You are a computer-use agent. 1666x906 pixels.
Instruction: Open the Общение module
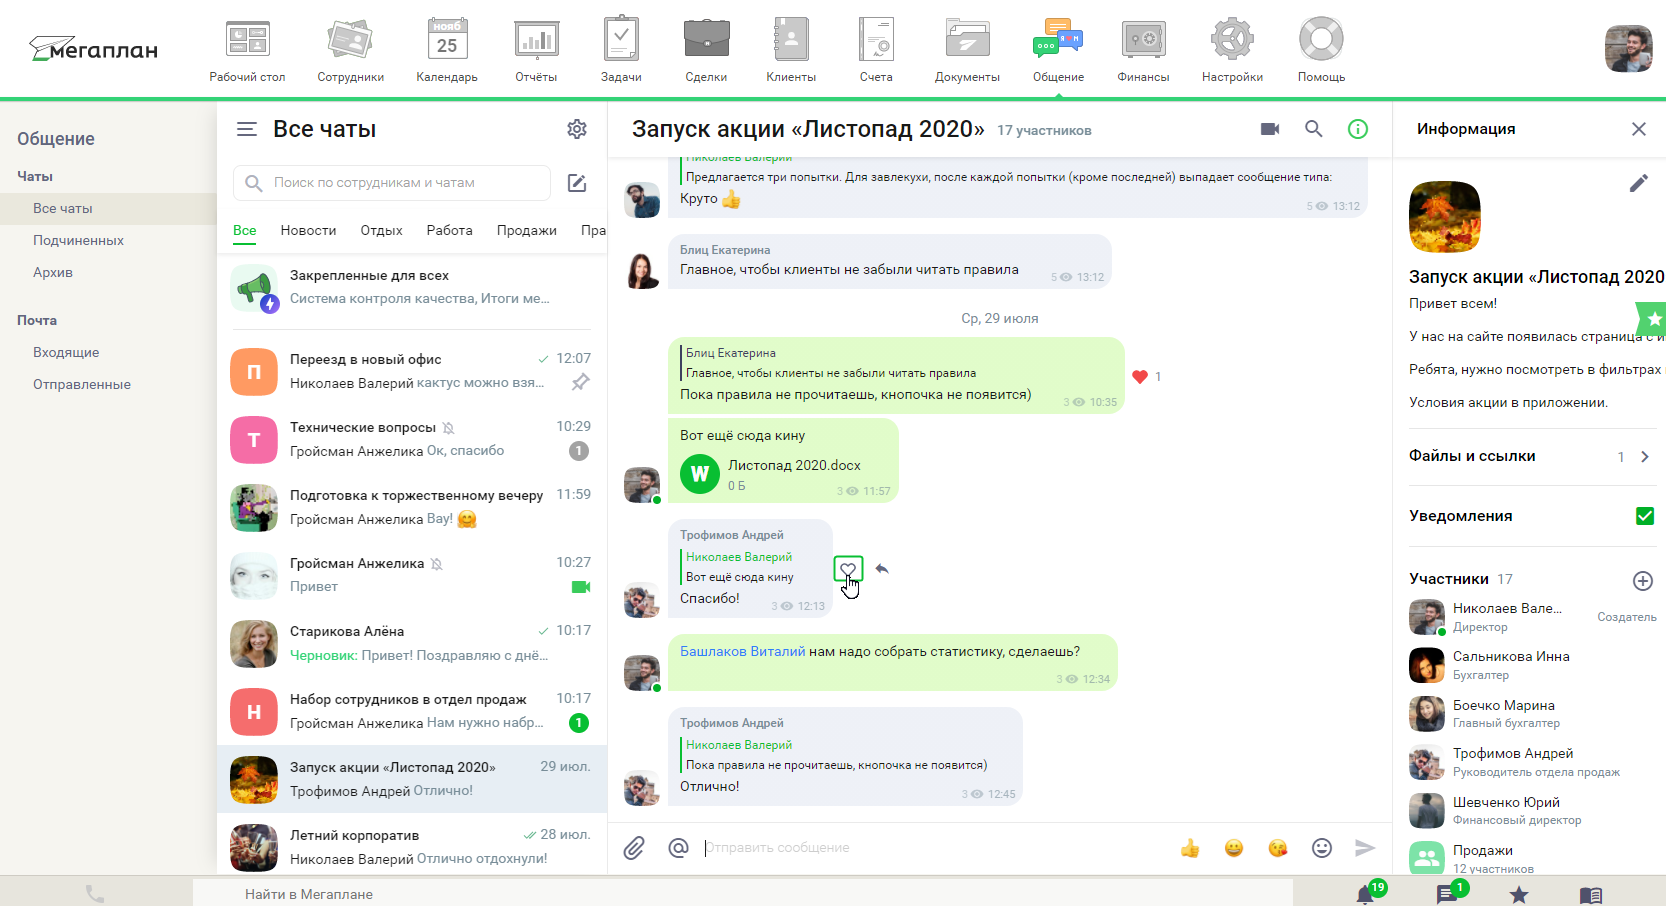tap(1058, 50)
